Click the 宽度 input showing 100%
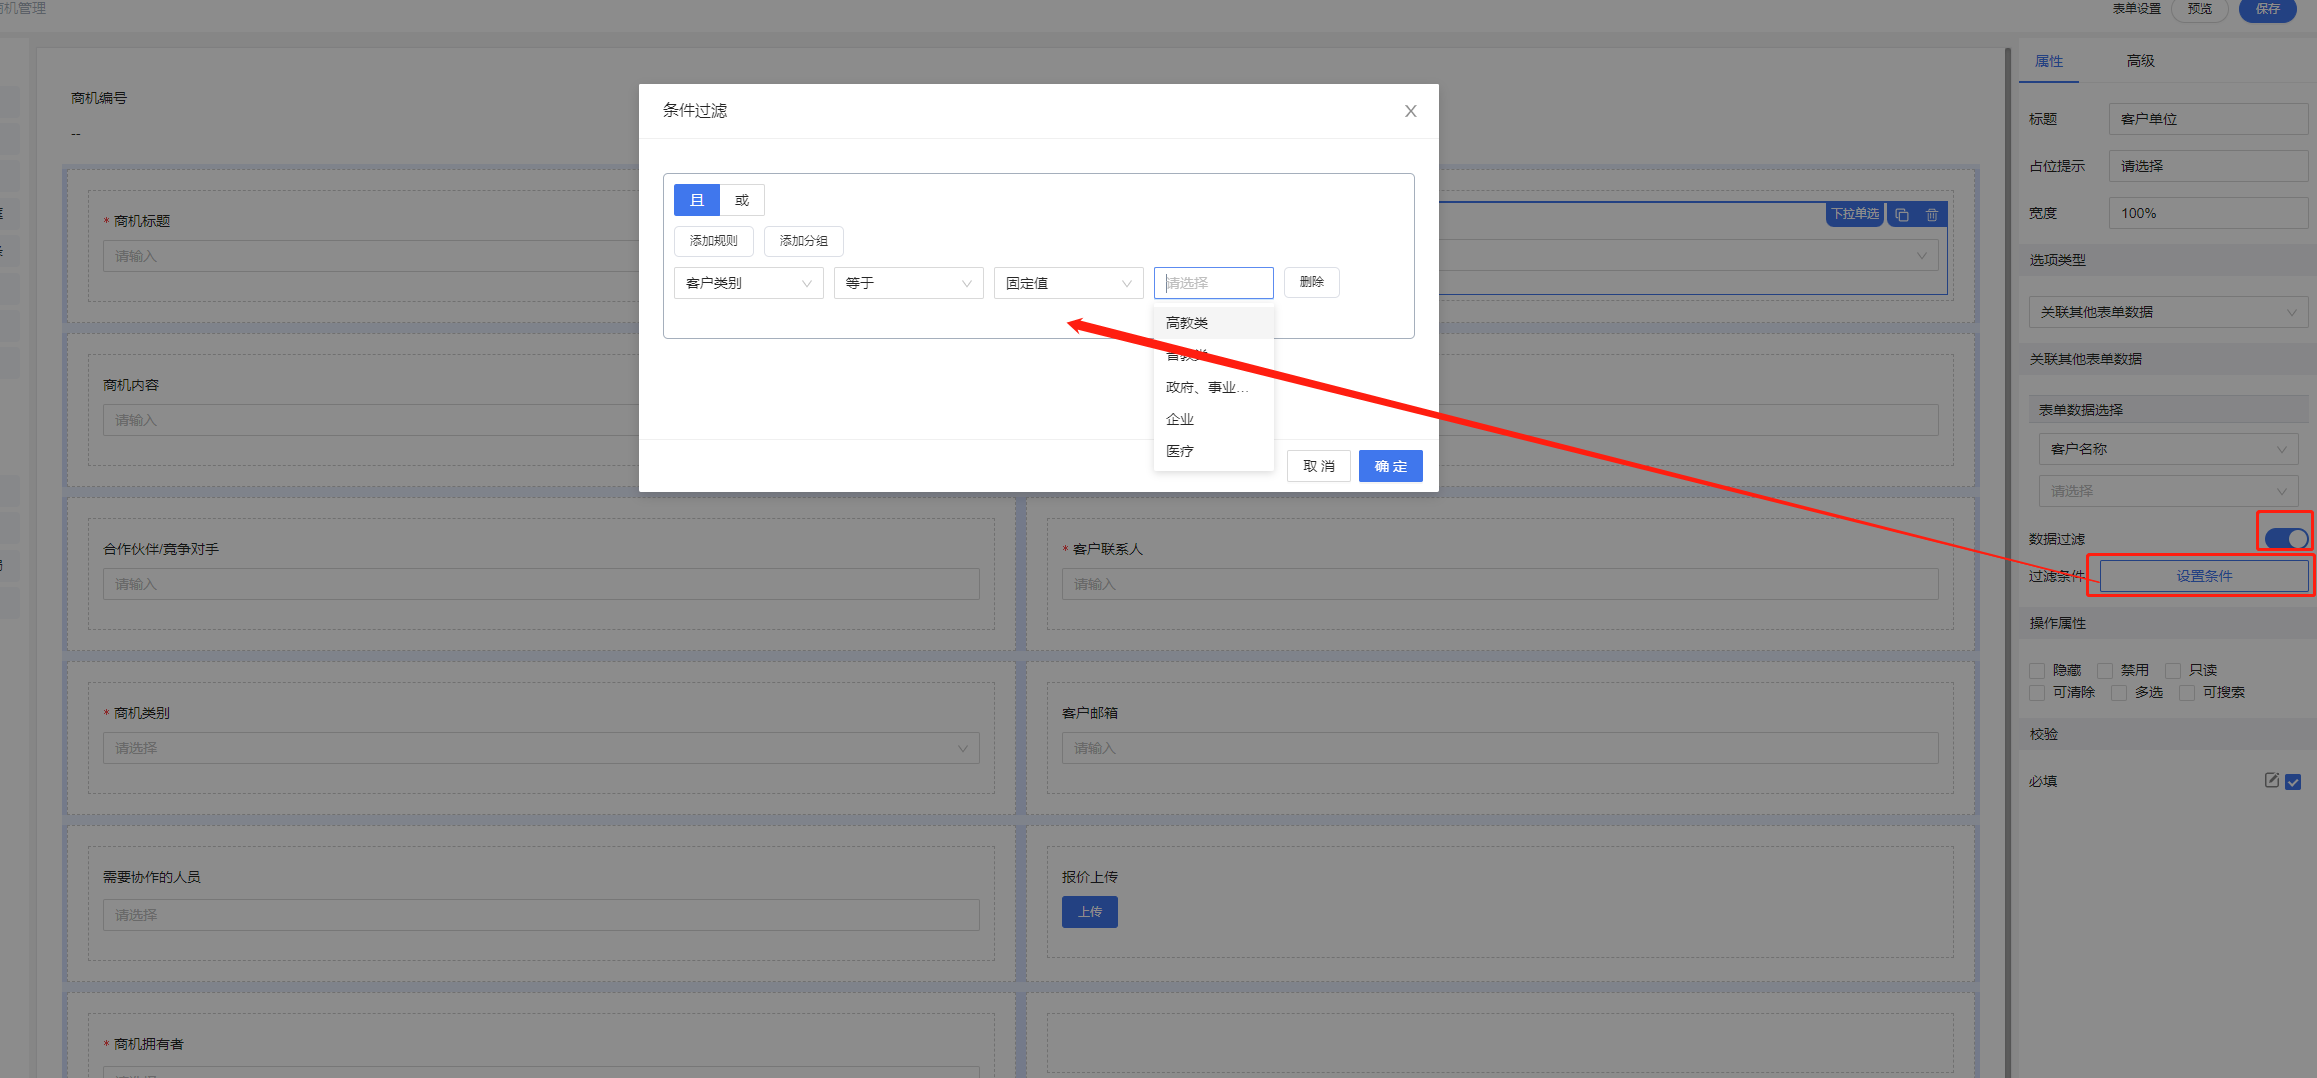The image size is (2317, 1078). click(2208, 213)
